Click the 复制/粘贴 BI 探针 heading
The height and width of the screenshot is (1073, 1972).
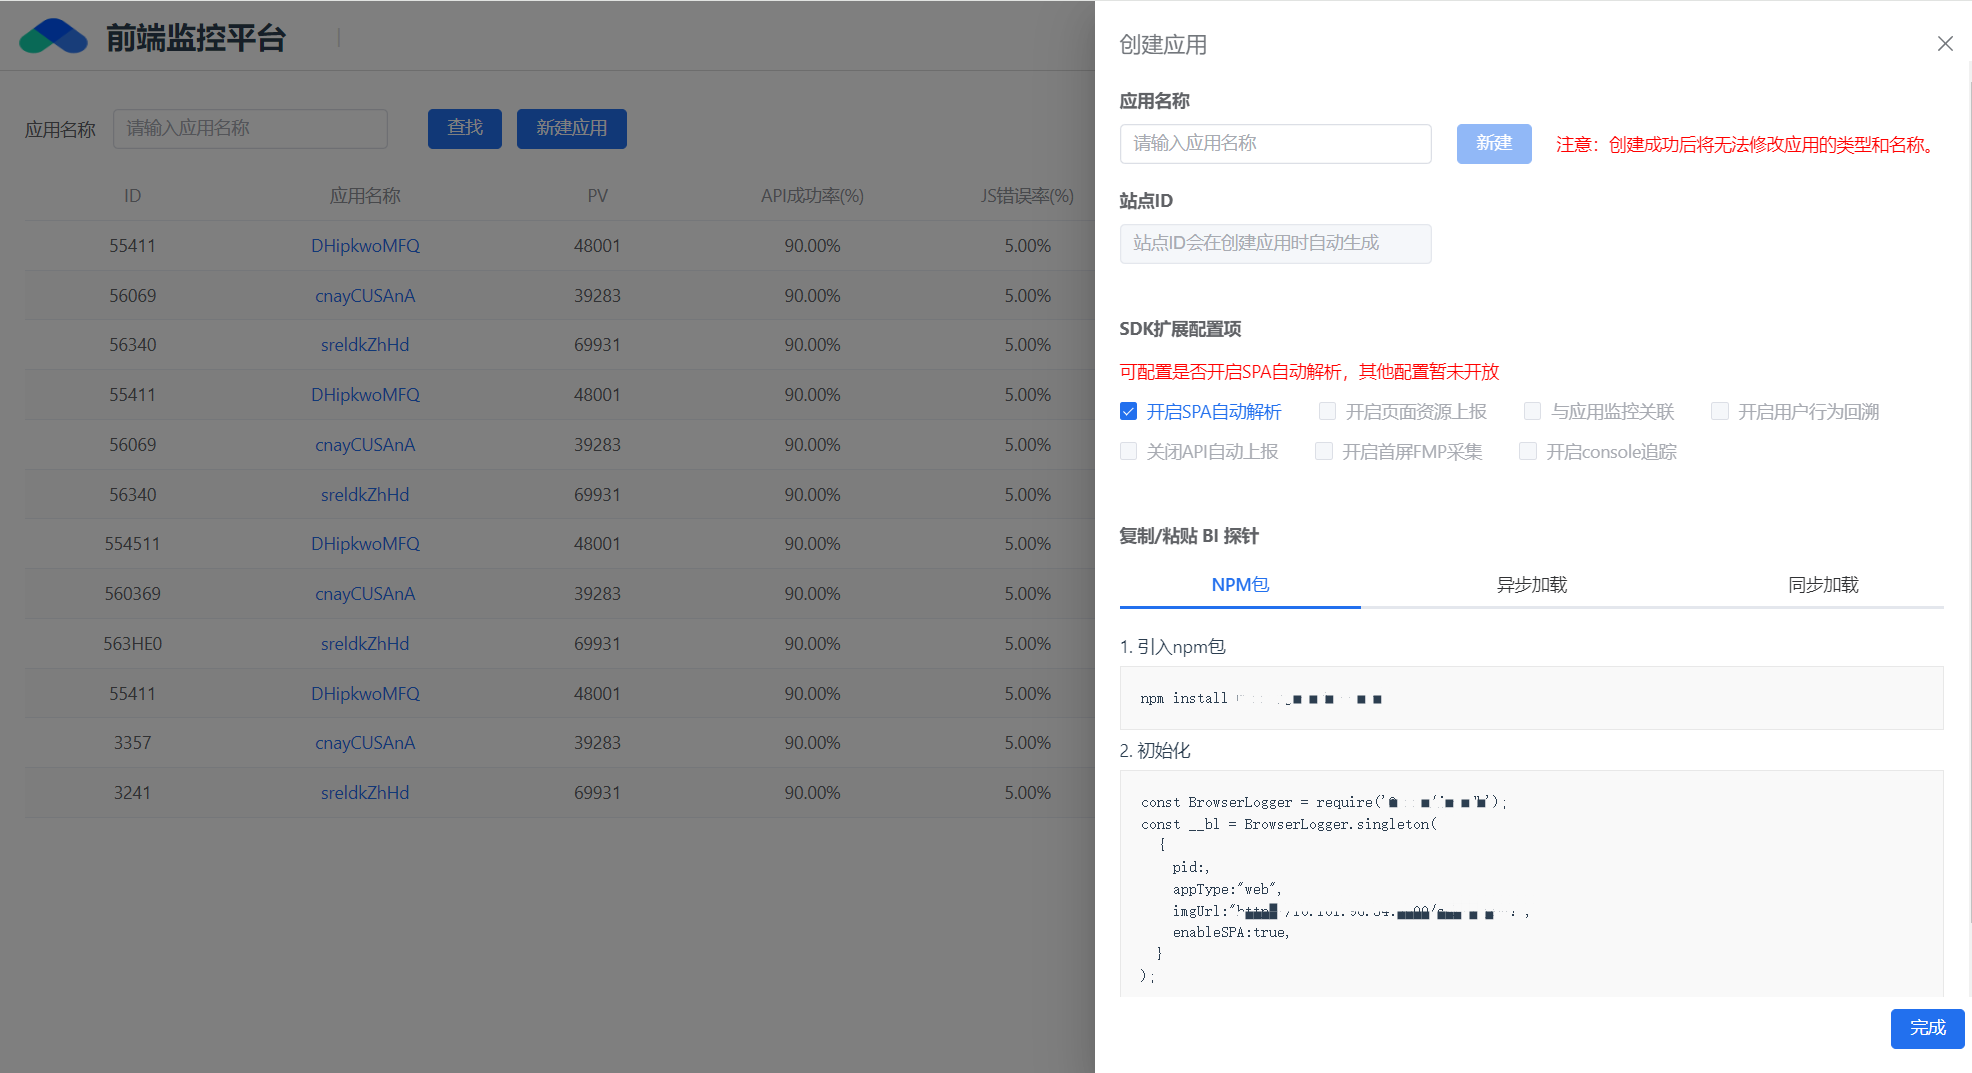click(x=1189, y=536)
